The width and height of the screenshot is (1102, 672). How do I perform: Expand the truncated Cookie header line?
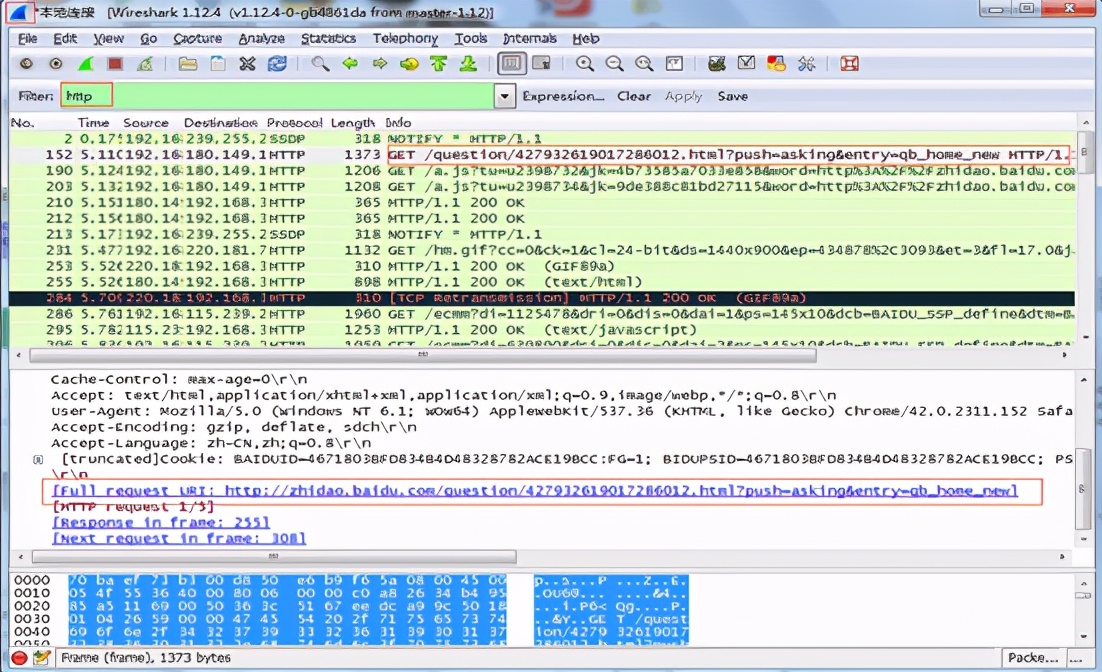tap(38, 460)
